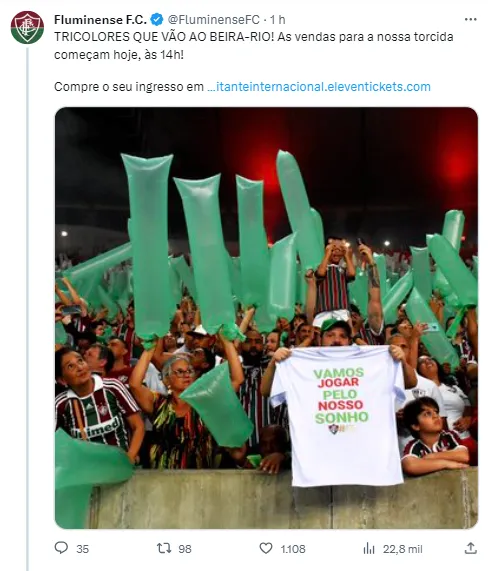Click the 22,8 mil views count
Viewport: 488px width, 571px height.
click(403, 549)
